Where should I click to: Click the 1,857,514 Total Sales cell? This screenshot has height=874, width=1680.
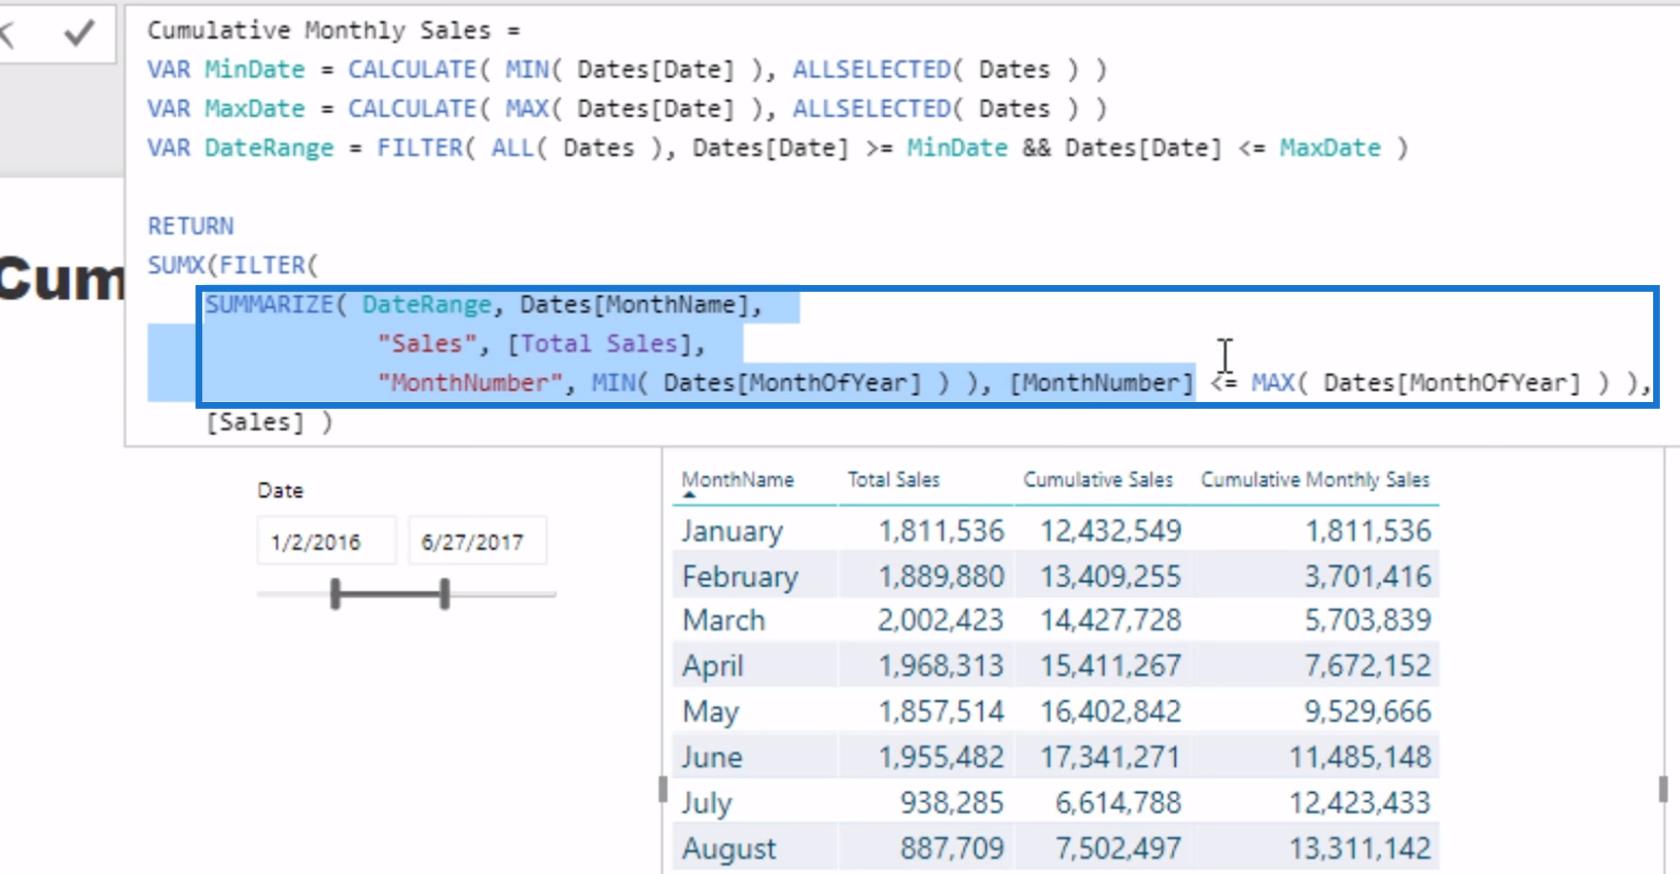point(941,712)
